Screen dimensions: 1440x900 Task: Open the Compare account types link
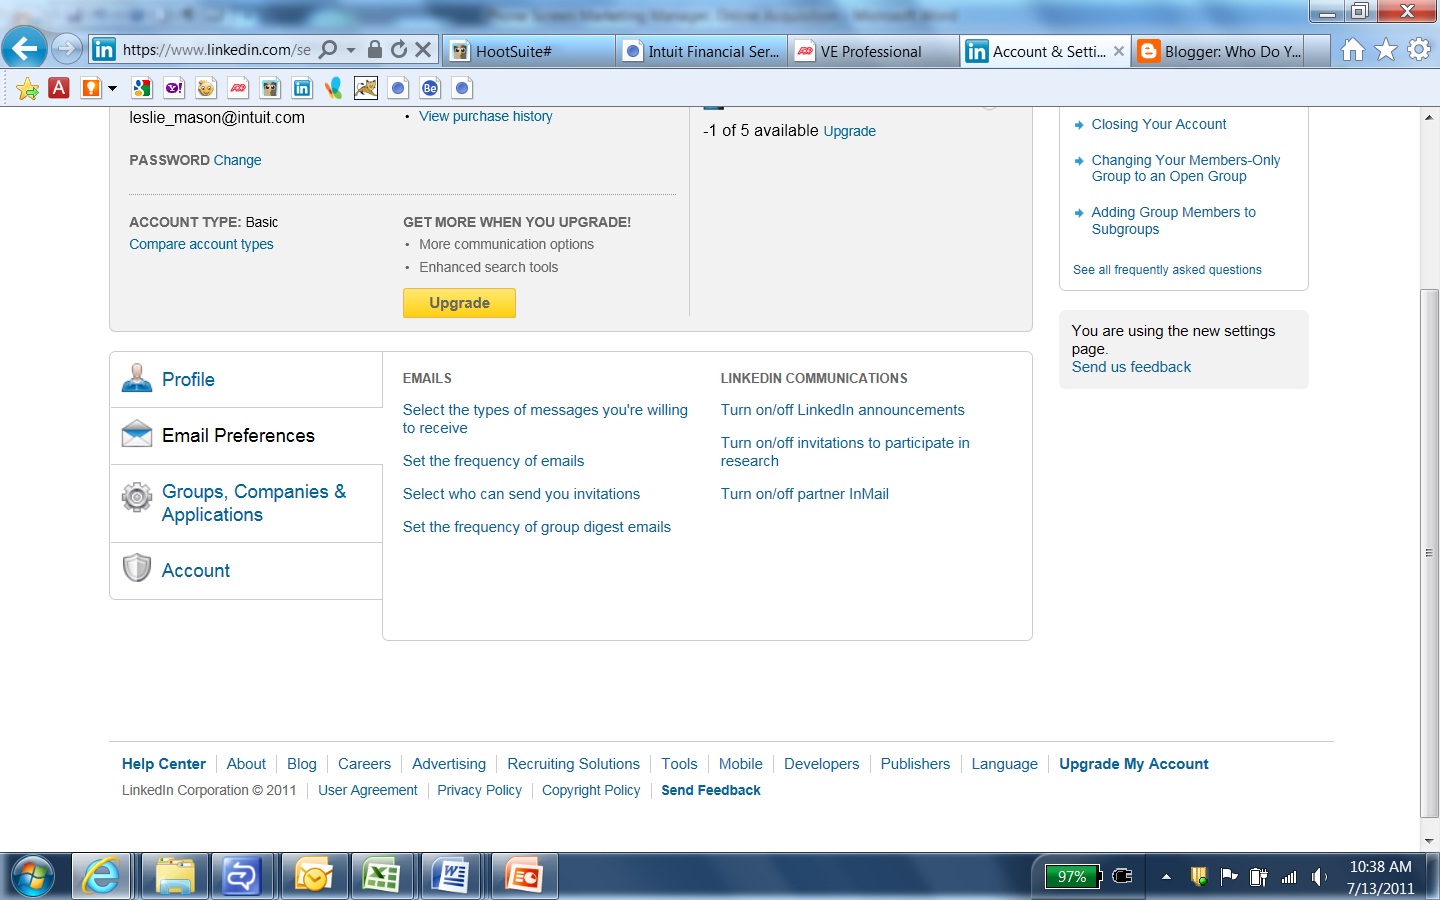201,244
